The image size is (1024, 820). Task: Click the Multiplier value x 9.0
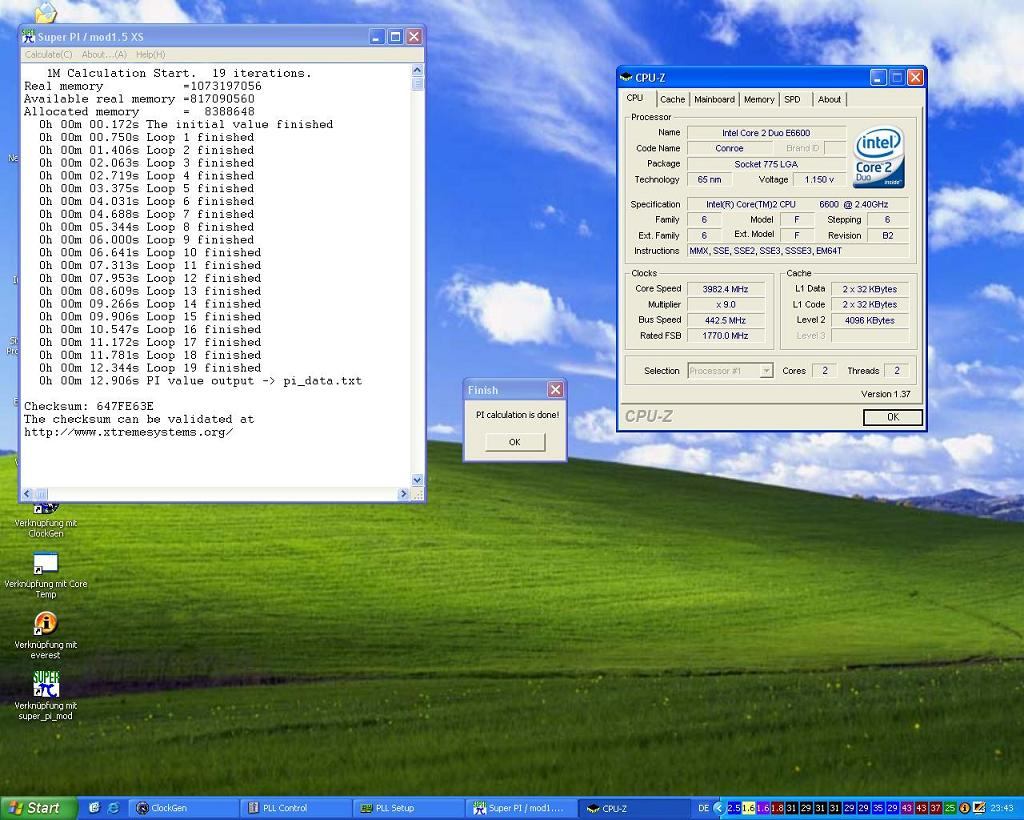(725, 305)
